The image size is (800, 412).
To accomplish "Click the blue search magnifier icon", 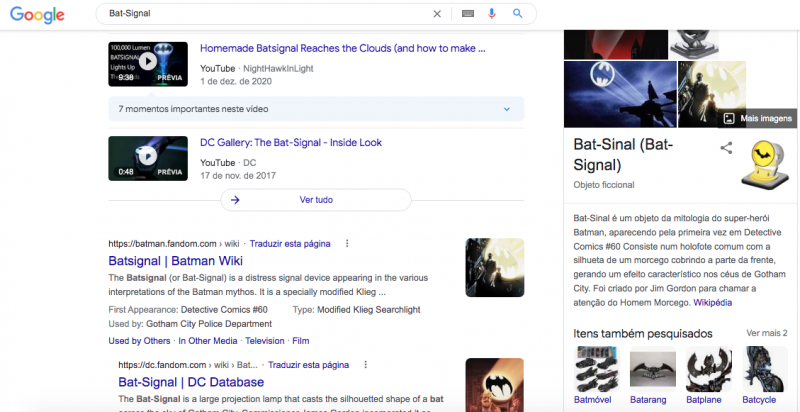I will click(517, 14).
